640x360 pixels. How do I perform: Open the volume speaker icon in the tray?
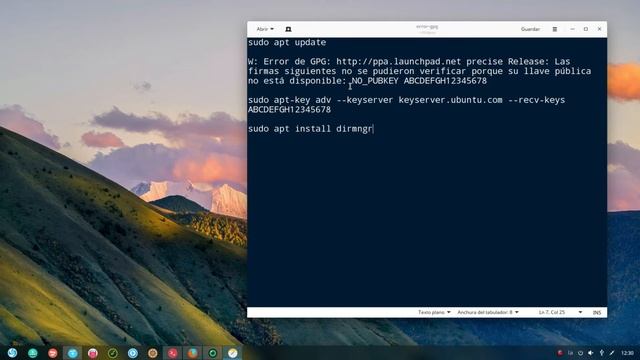[x=591, y=353]
